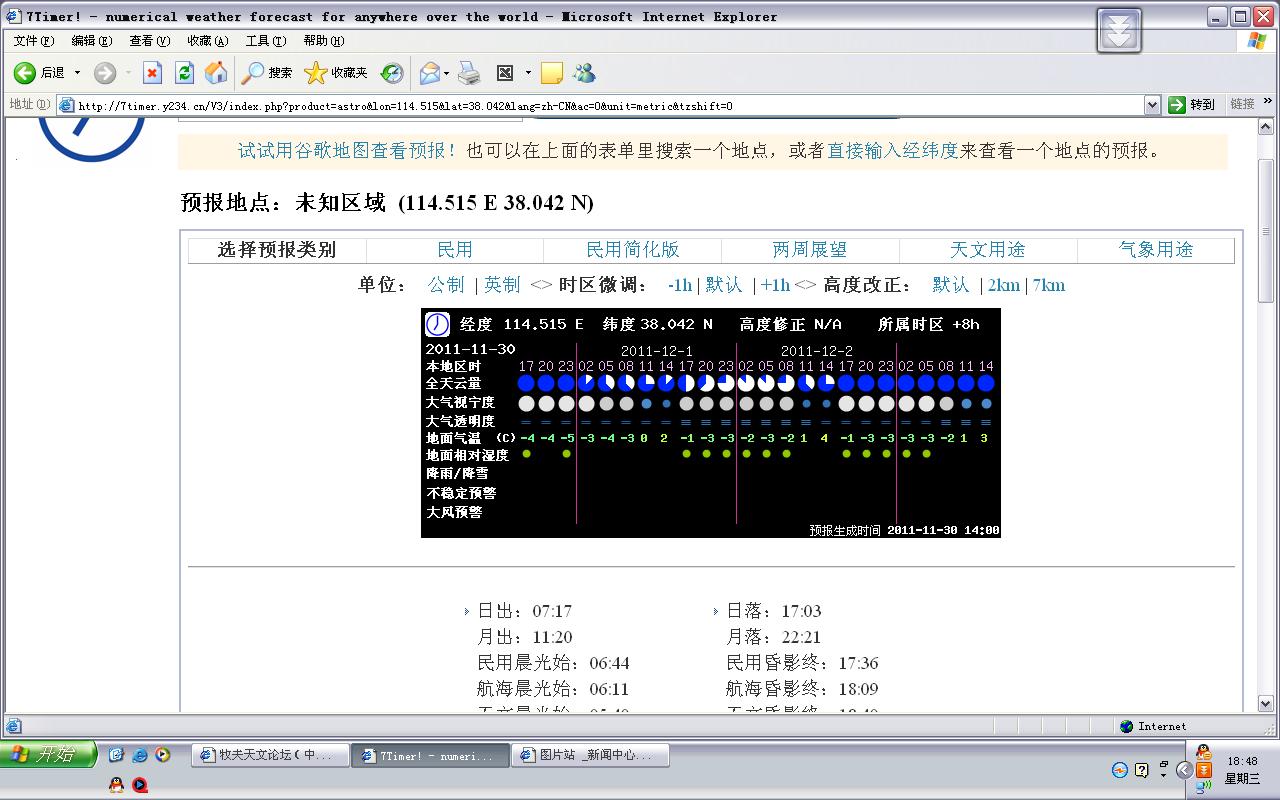The image size is (1280, 800).
Task: Switch units to 公制
Action: (x=446, y=285)
